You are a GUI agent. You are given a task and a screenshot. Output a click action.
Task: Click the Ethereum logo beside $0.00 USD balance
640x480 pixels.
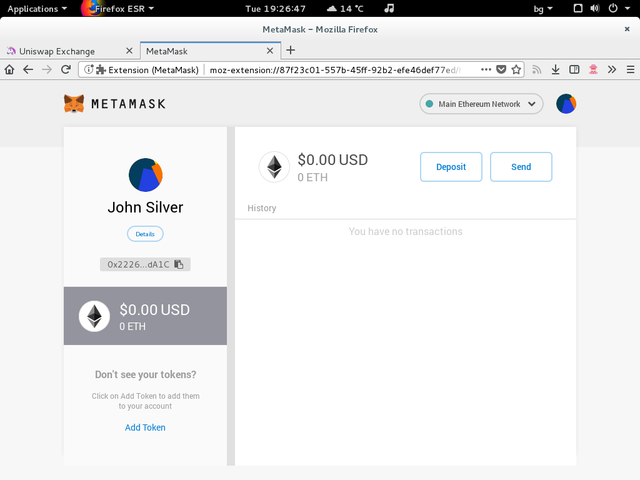point(274,167)
